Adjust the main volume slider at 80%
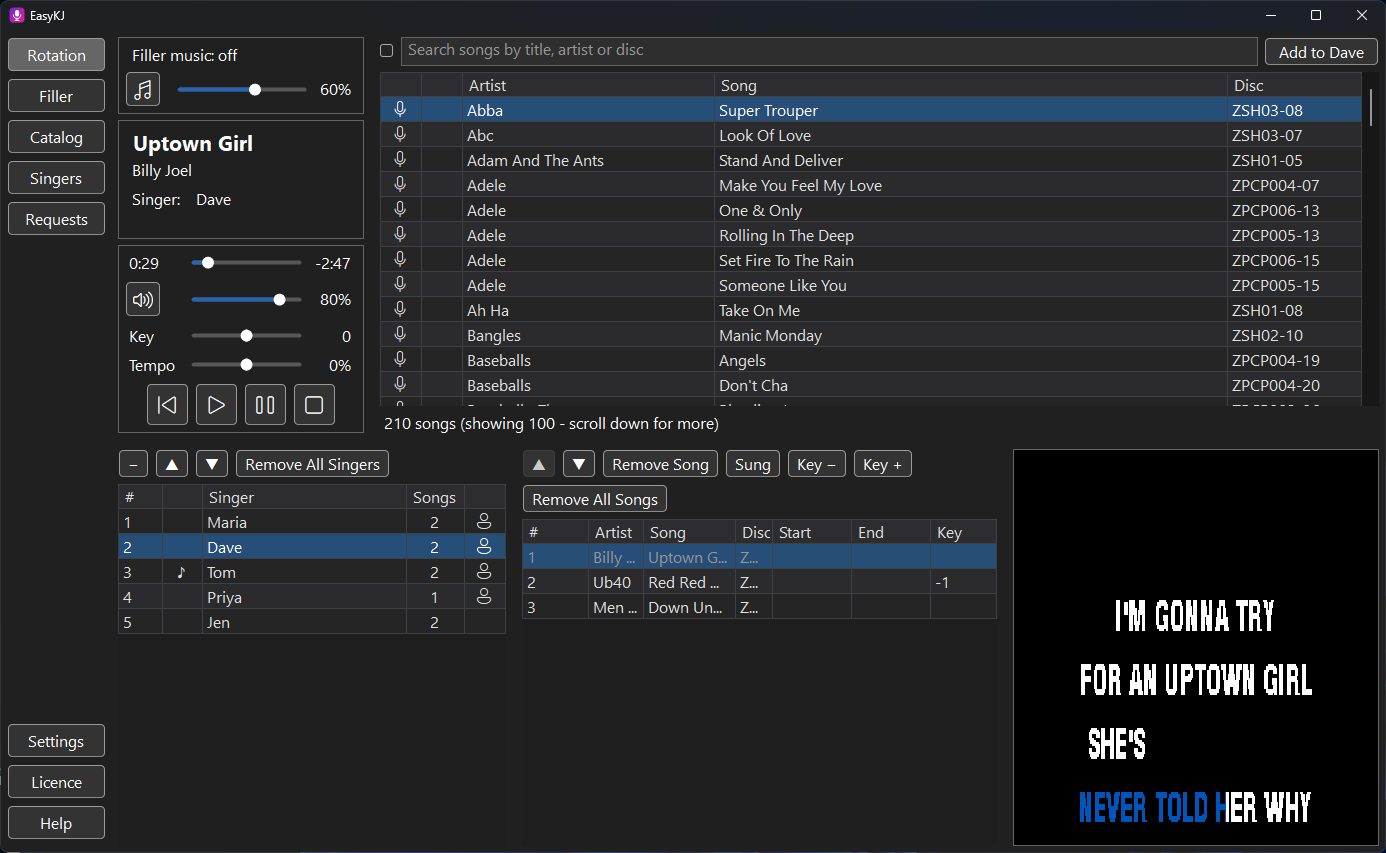1386x853 pixels. point(246,299)
